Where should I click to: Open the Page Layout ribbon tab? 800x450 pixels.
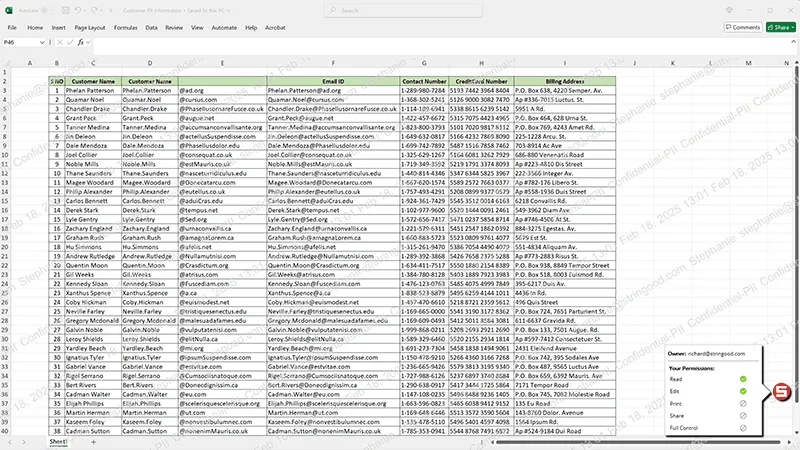(x=90, y=28)
